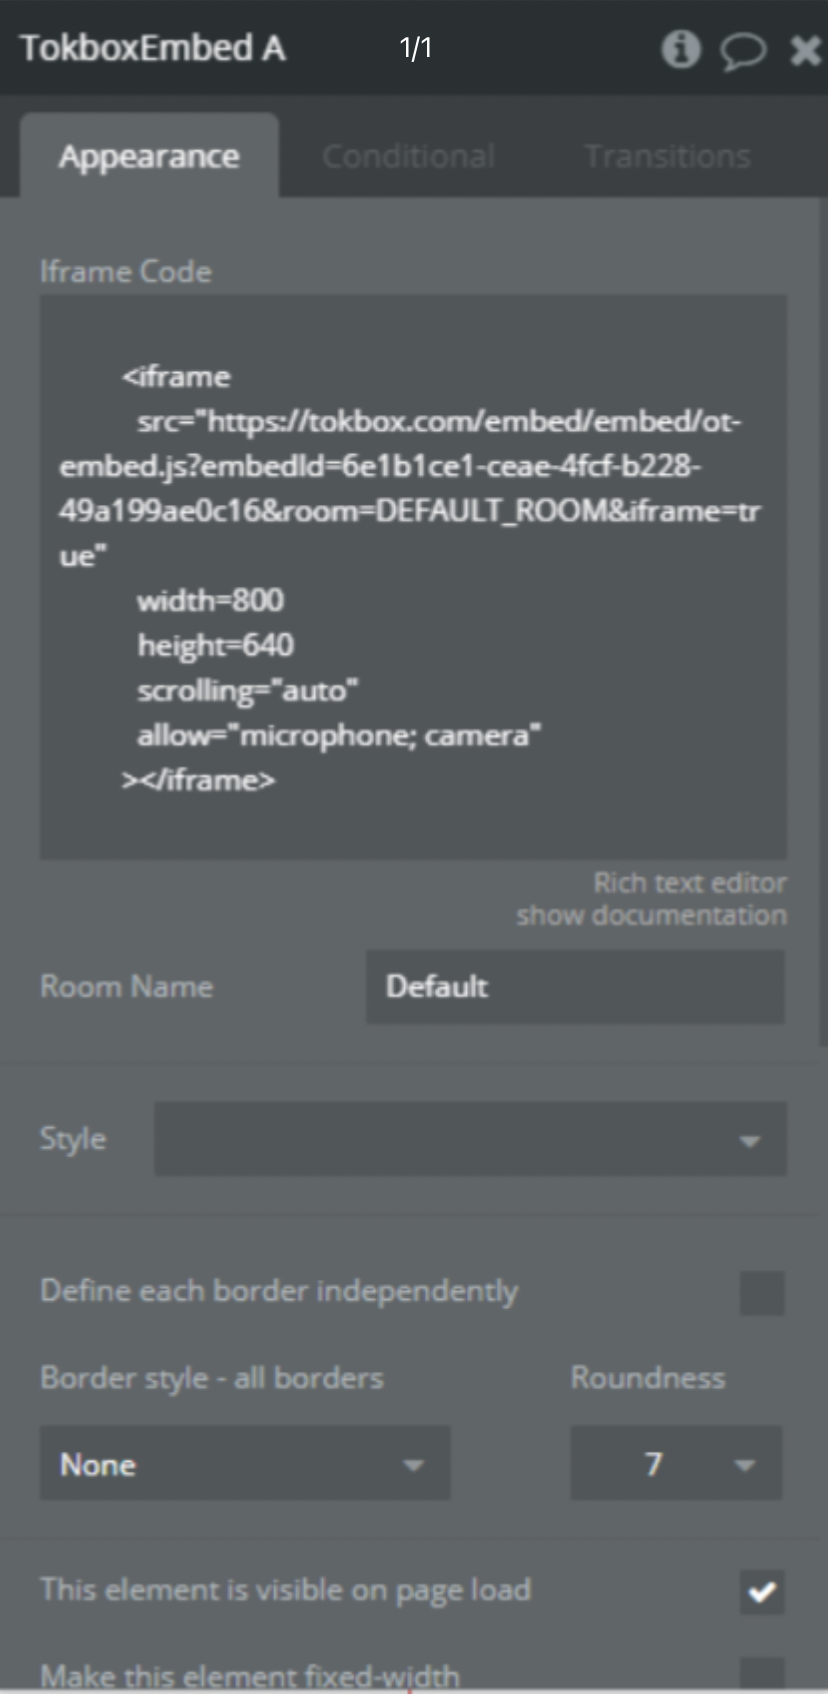Image resolution: width=828 pixels, height=1694 pixels.
Task: Open the Border style dropdown showing None
Action: click(244, 1464)
